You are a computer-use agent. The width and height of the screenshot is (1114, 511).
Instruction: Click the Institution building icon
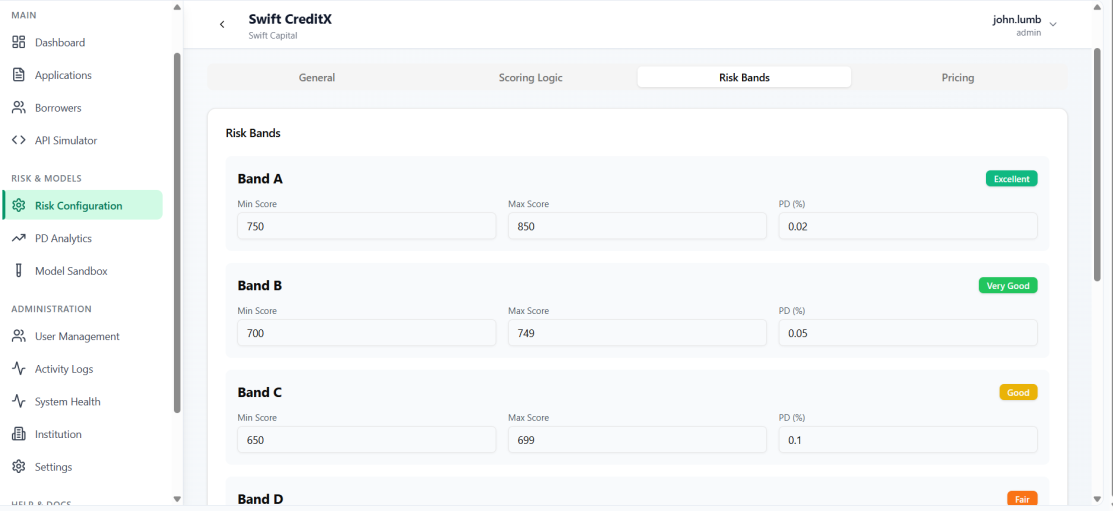[x=18, y=434]
